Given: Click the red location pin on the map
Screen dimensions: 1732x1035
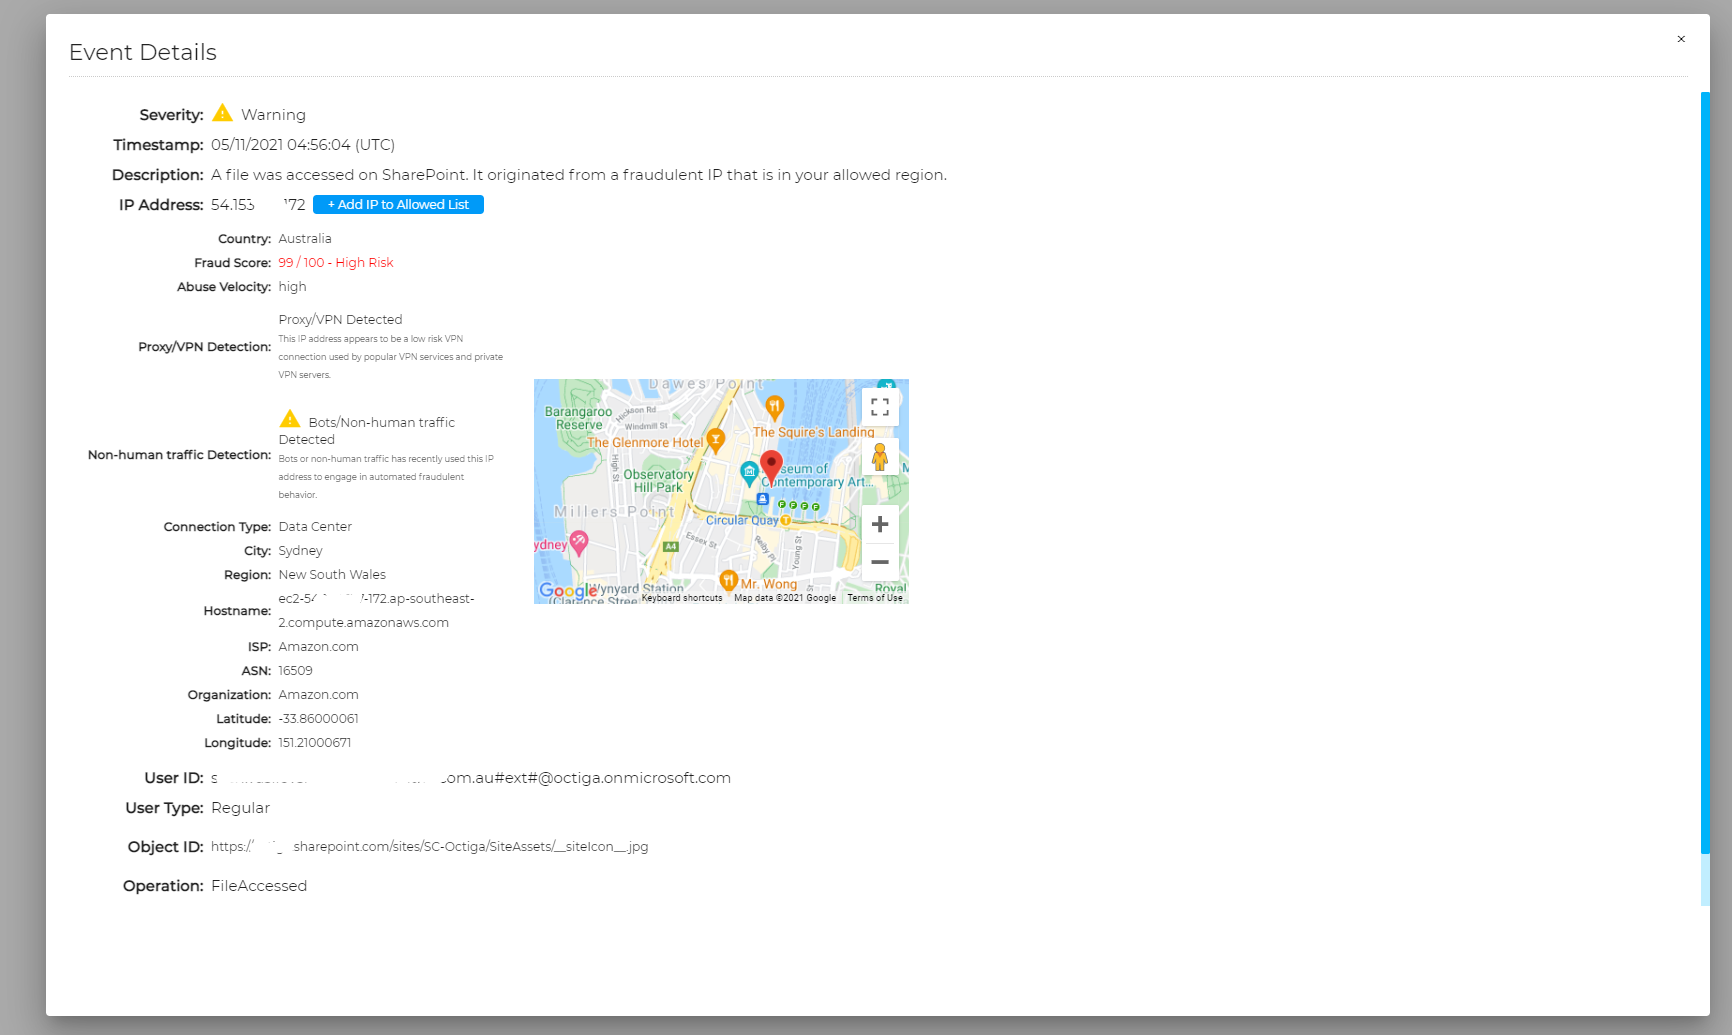Looking at the screenshot, I should (x=772, y=464).
